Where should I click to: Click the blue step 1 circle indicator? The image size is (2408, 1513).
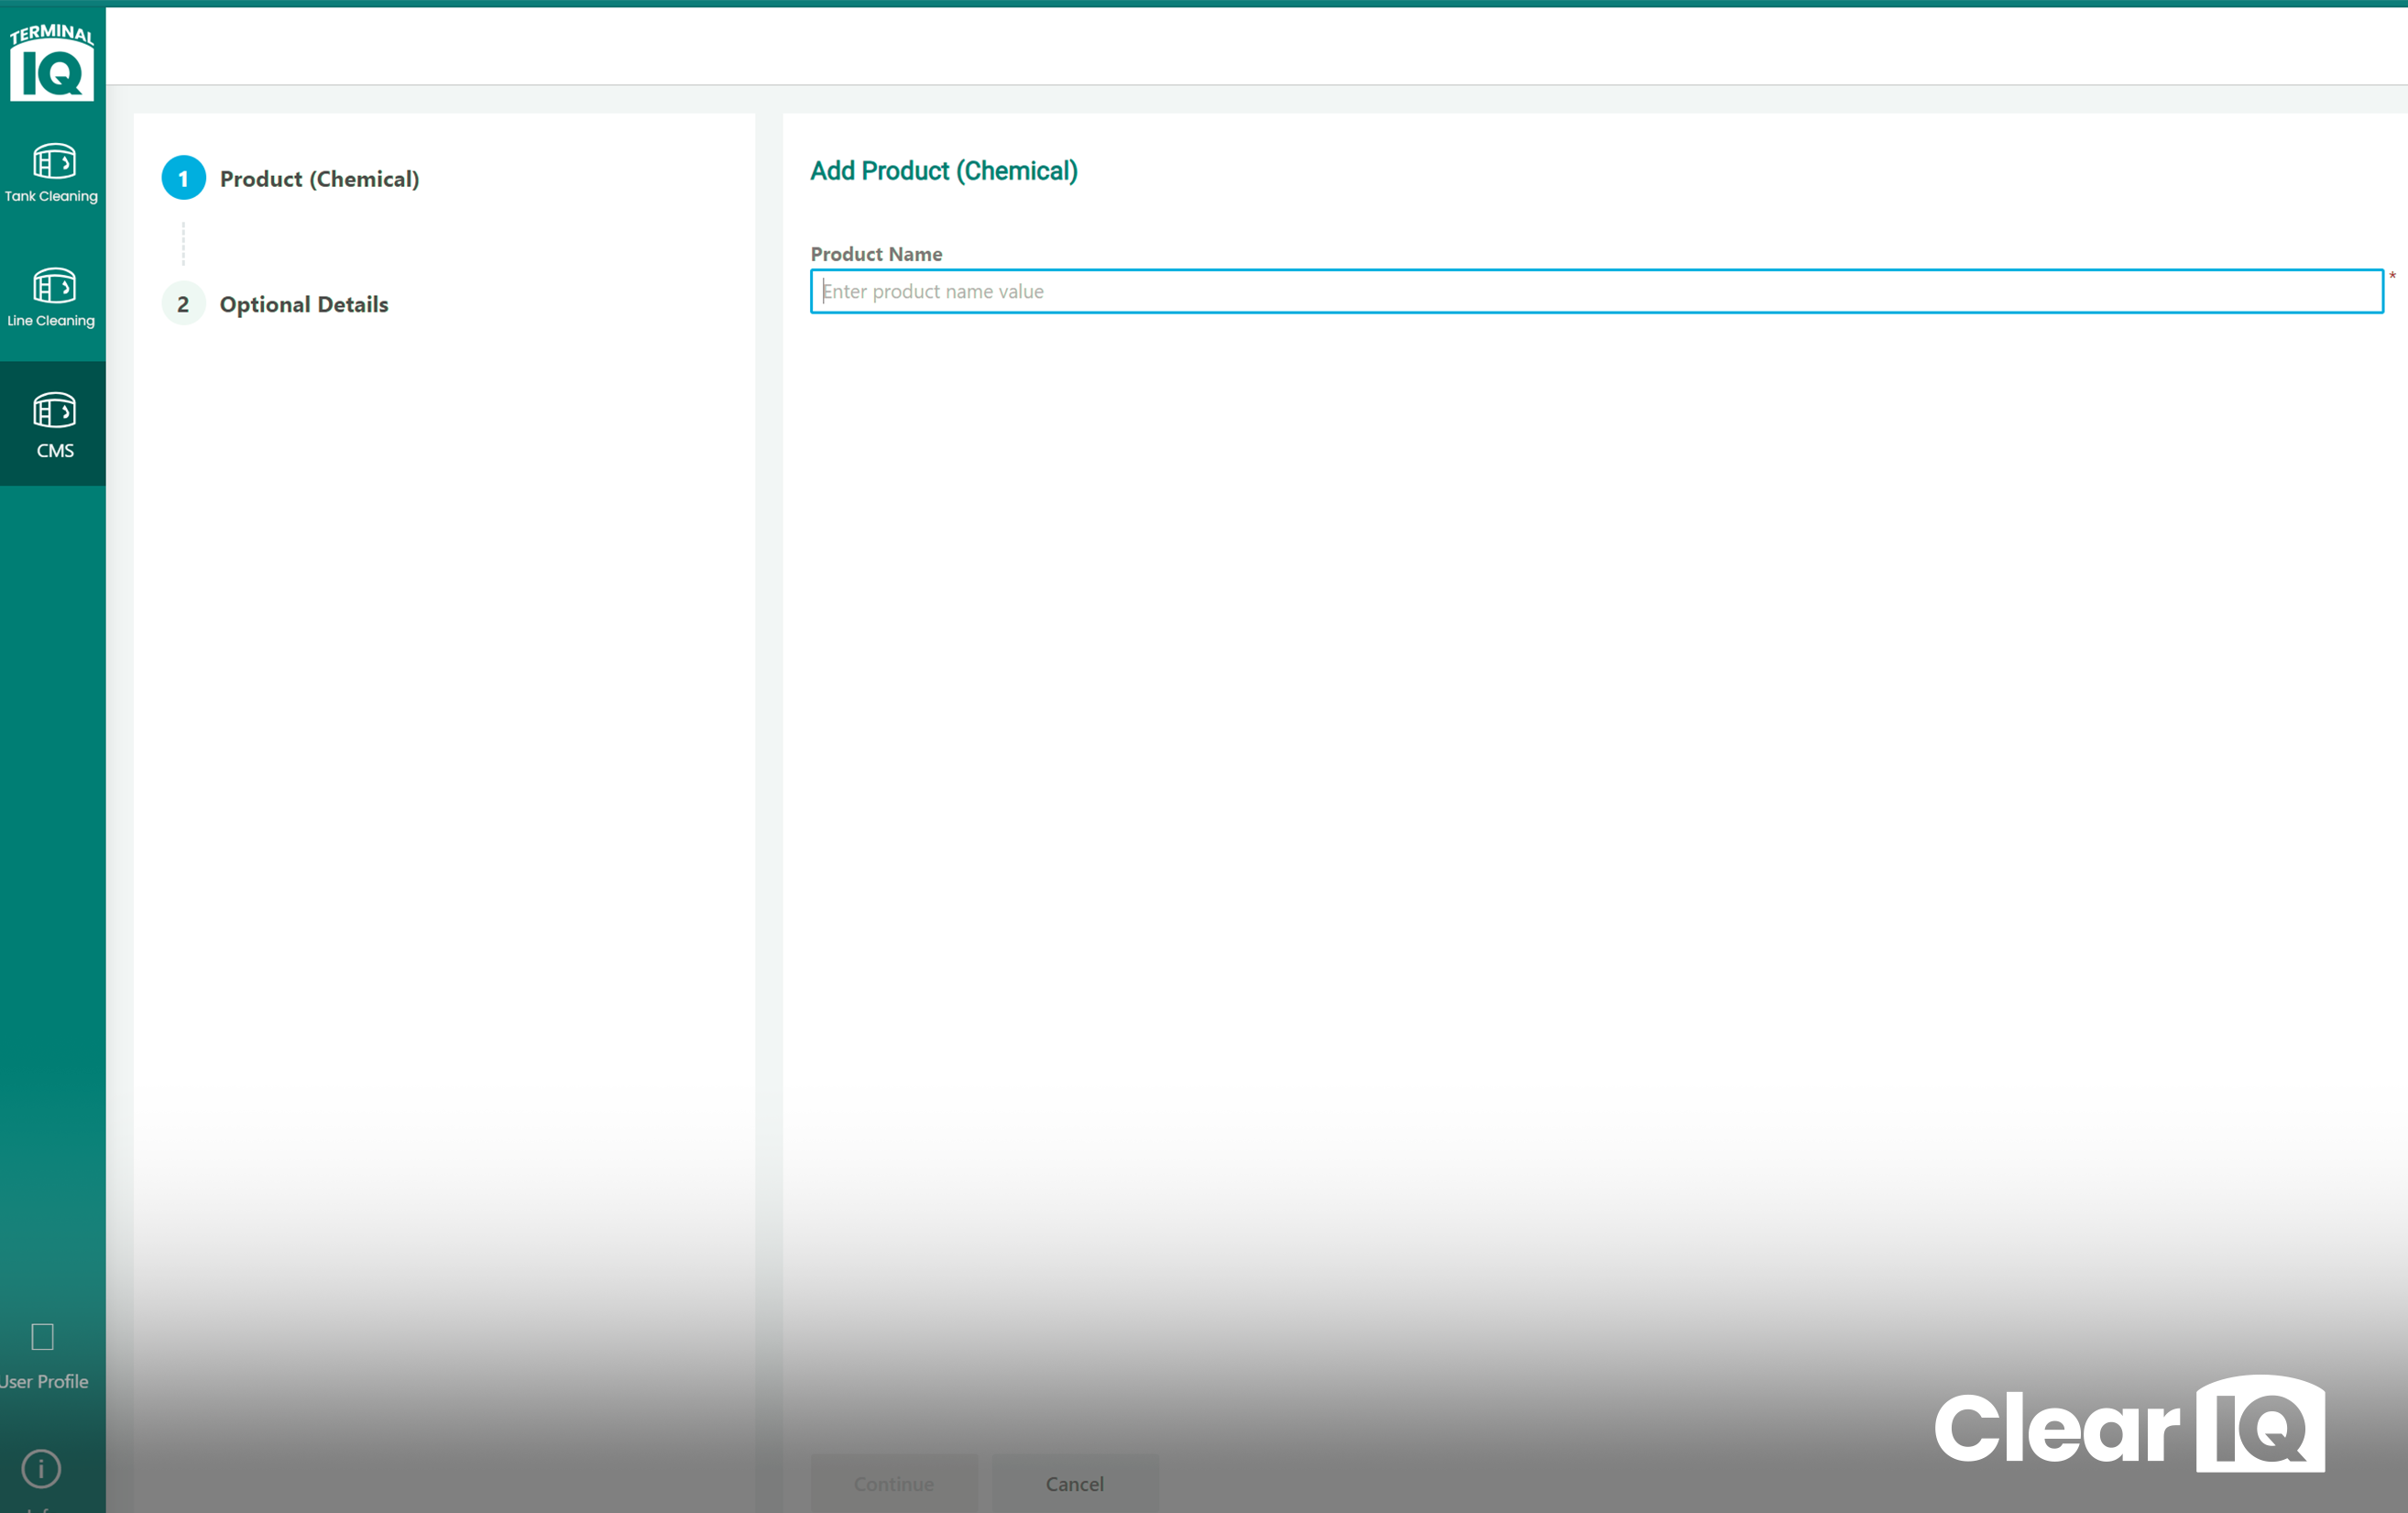coord(183,178)
